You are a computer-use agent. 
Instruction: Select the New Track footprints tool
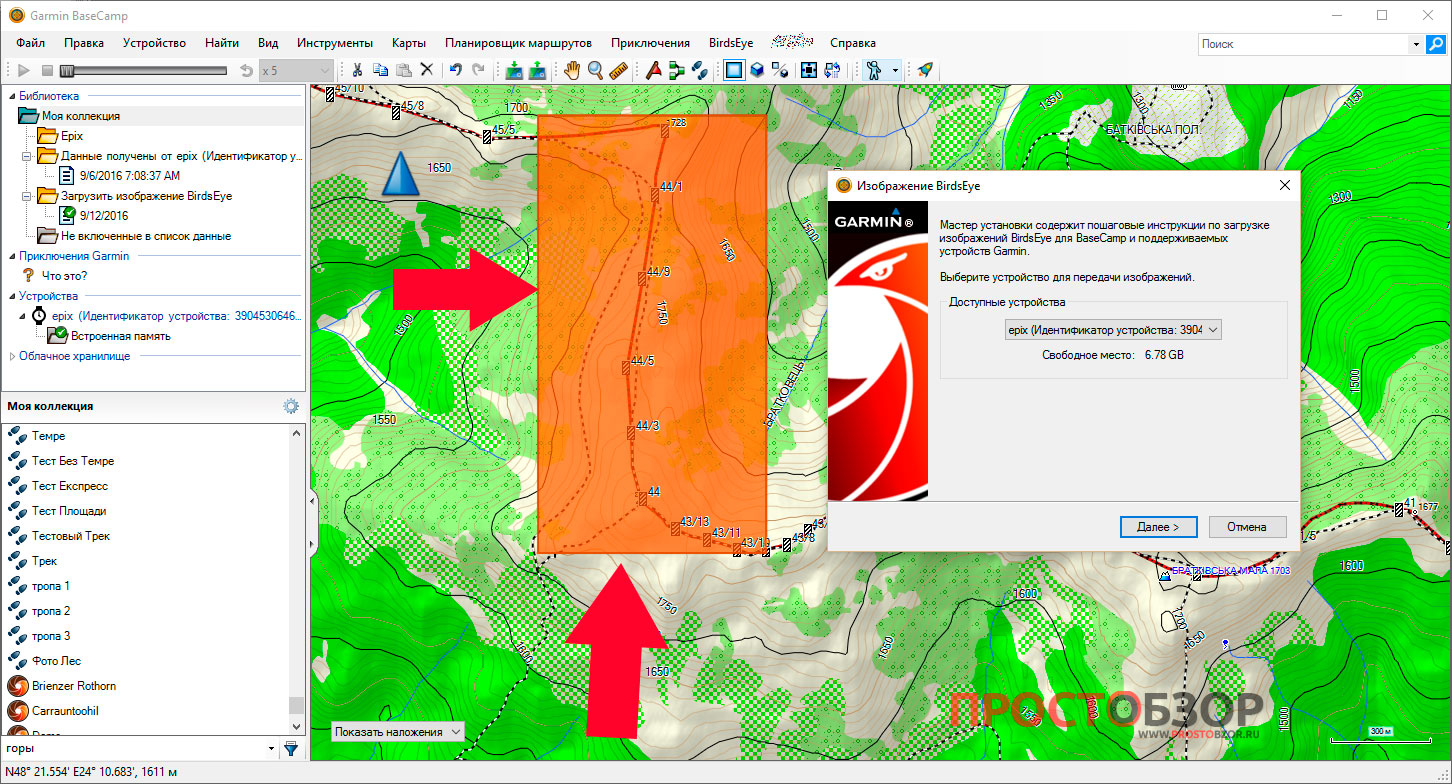click(x=700, y=70)
